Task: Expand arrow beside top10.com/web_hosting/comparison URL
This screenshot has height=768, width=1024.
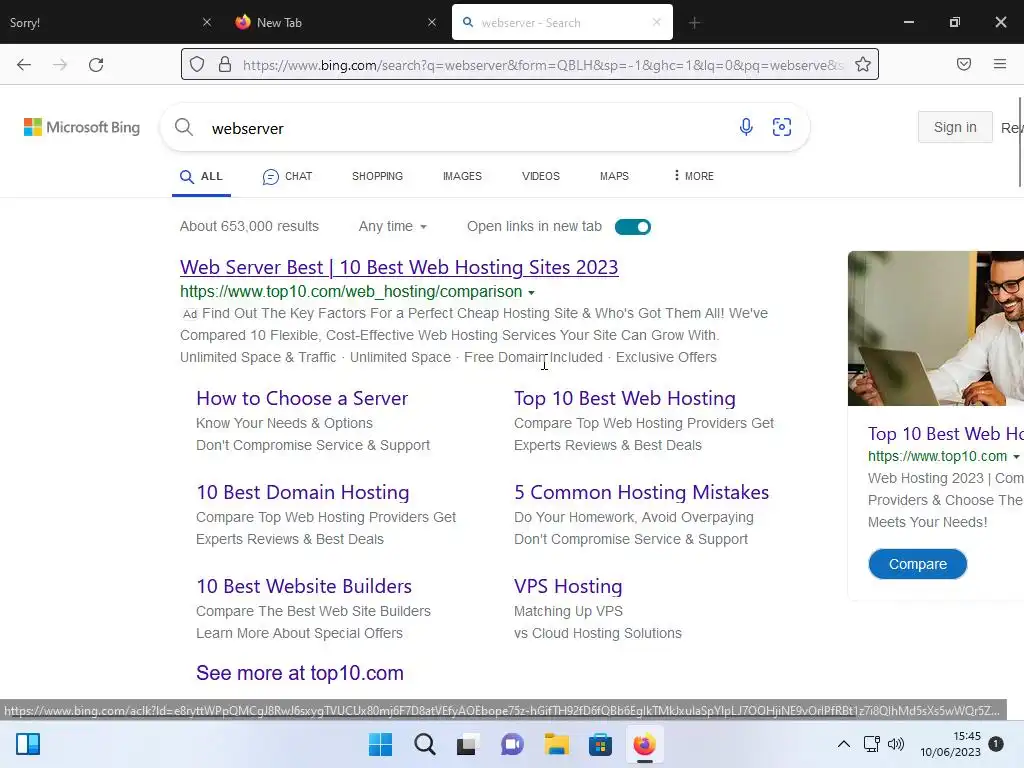Action: (x=532, y=293)
